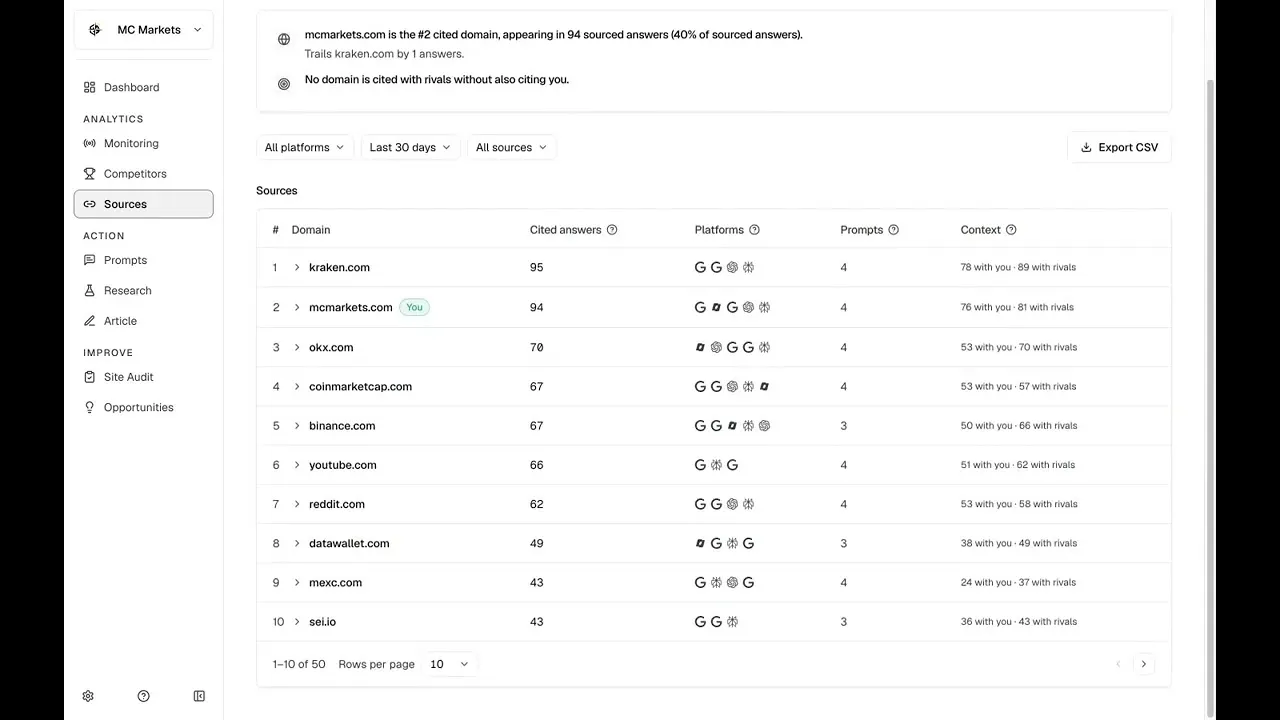Select Sources in the sidebar
This screenshot has height=720, width=1280.
144,204
